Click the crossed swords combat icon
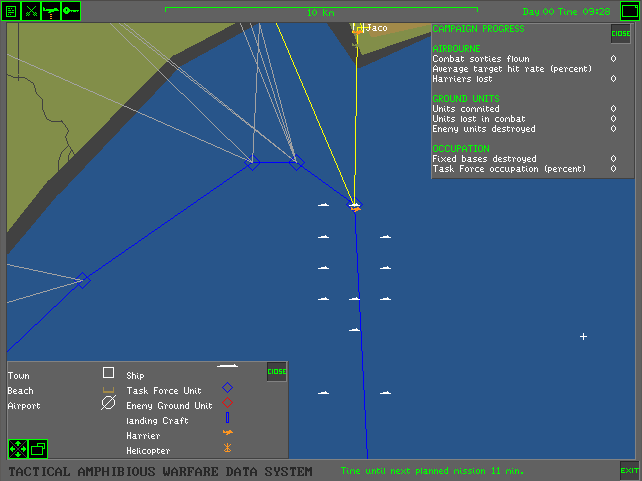The height and width of the screenshot is (481, 642). pos(31,10)
